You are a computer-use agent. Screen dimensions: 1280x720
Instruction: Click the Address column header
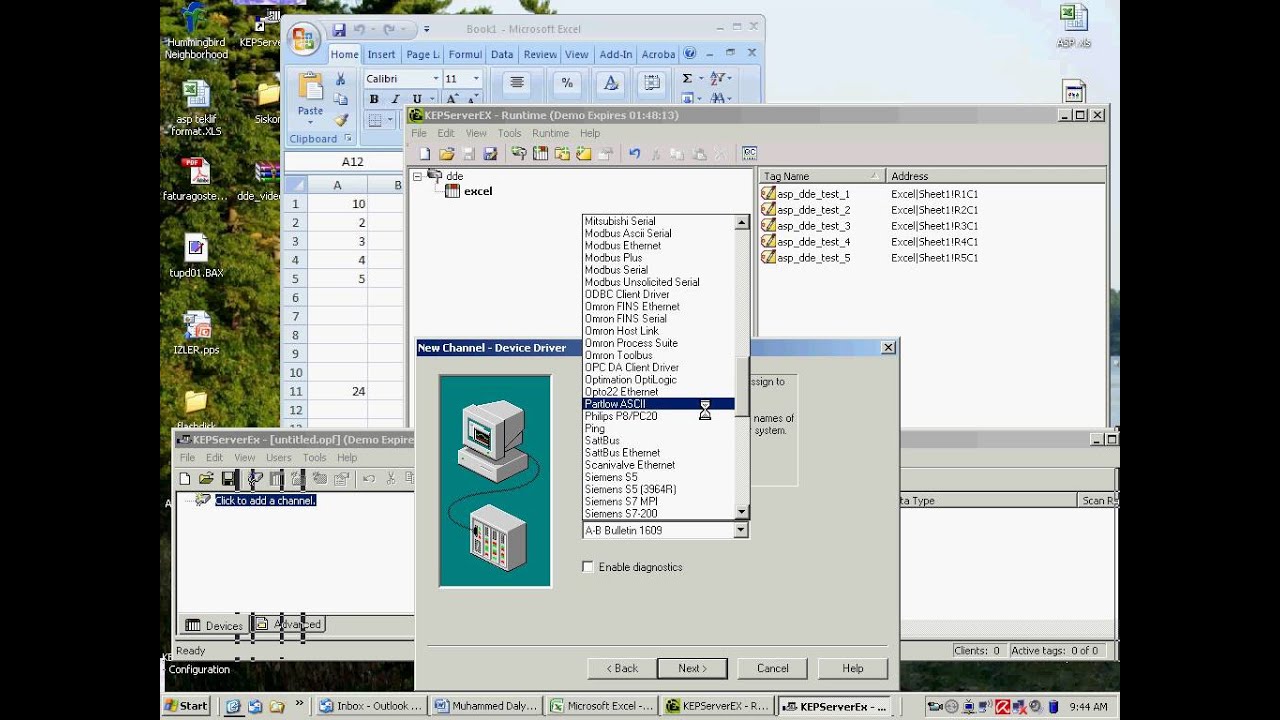[x=996, y=176]
